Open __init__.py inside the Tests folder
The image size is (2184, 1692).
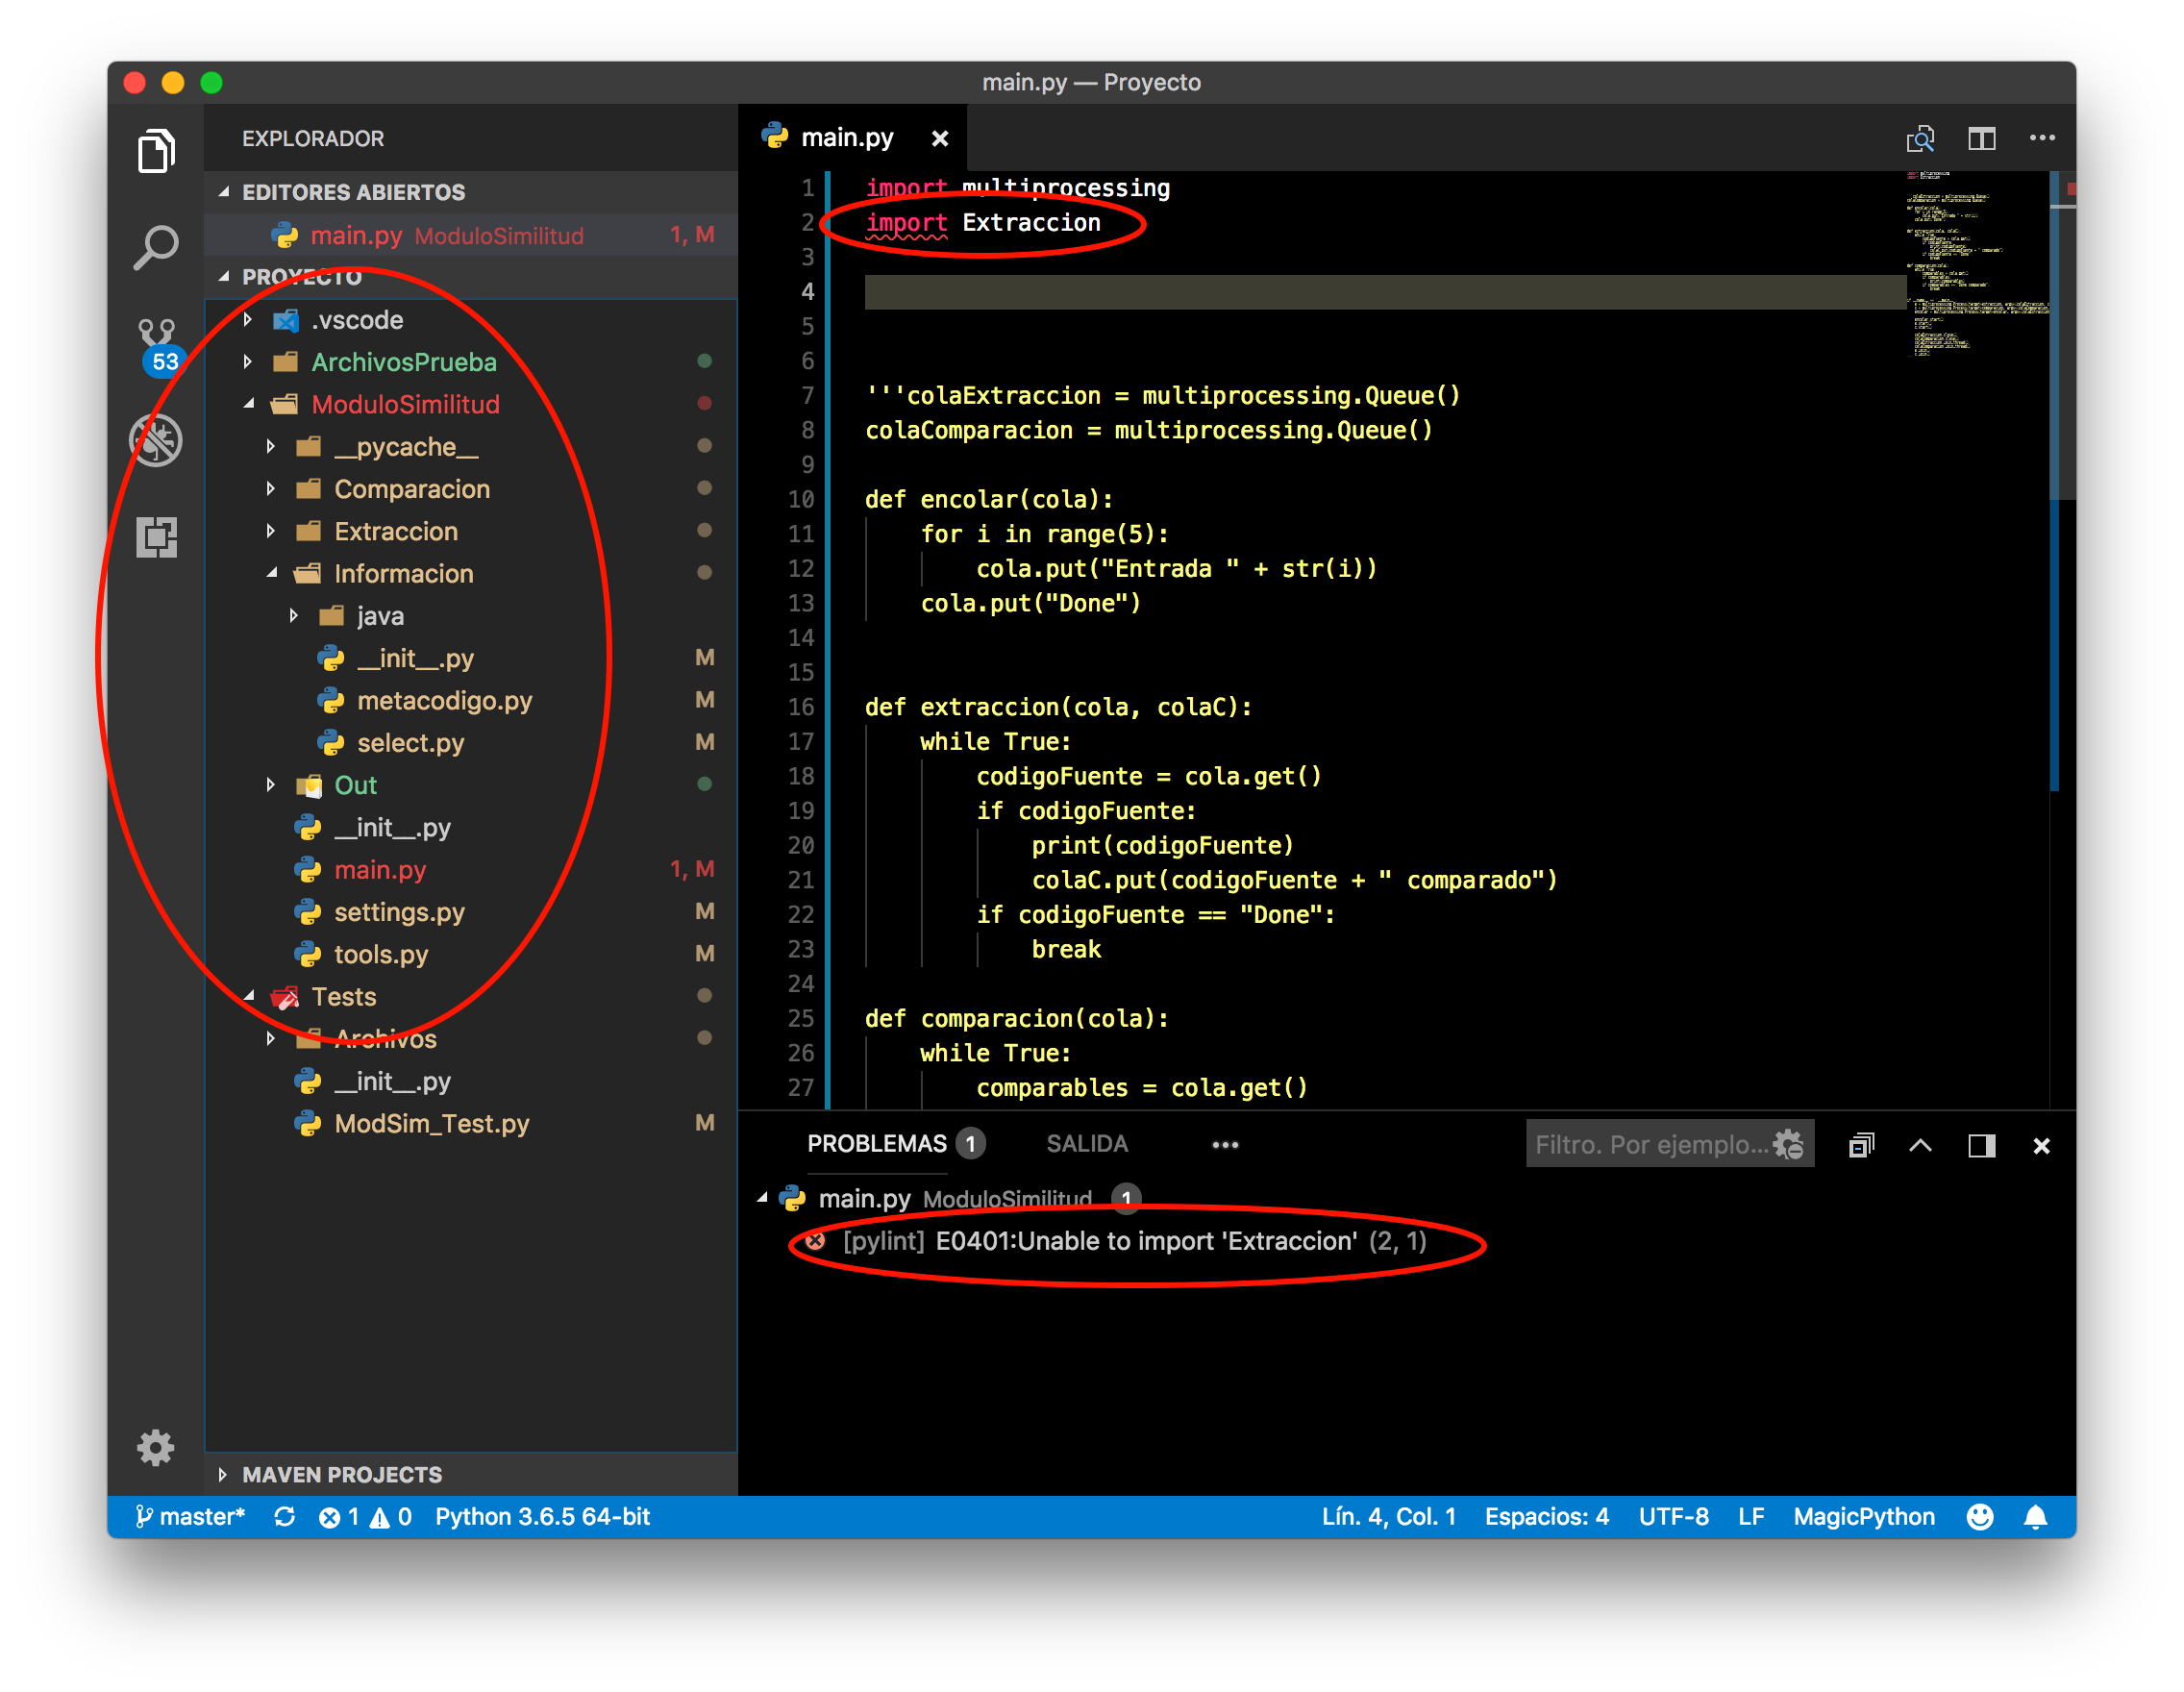point(392,1081)
